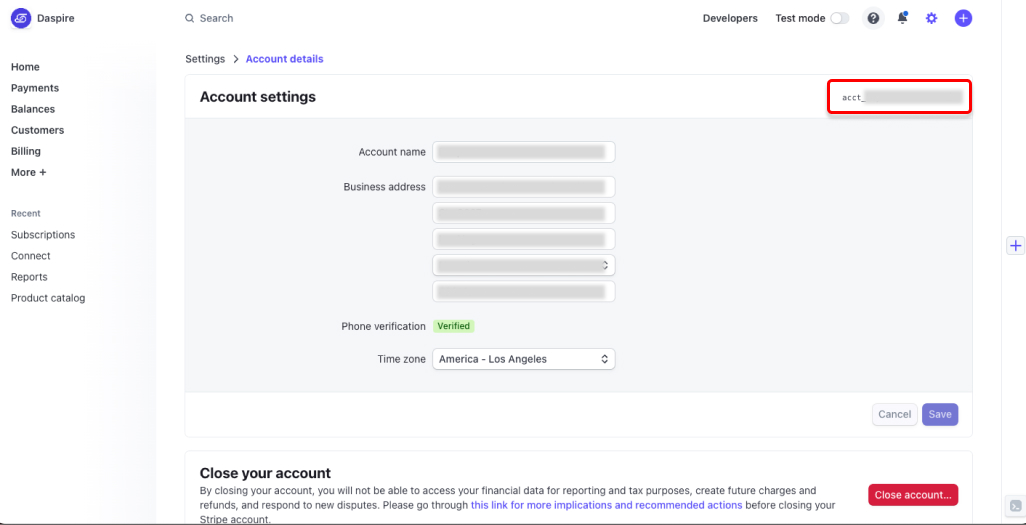1026x525 pixels.
Task: Click the Close account... button
Action: (x=913, y=495)
